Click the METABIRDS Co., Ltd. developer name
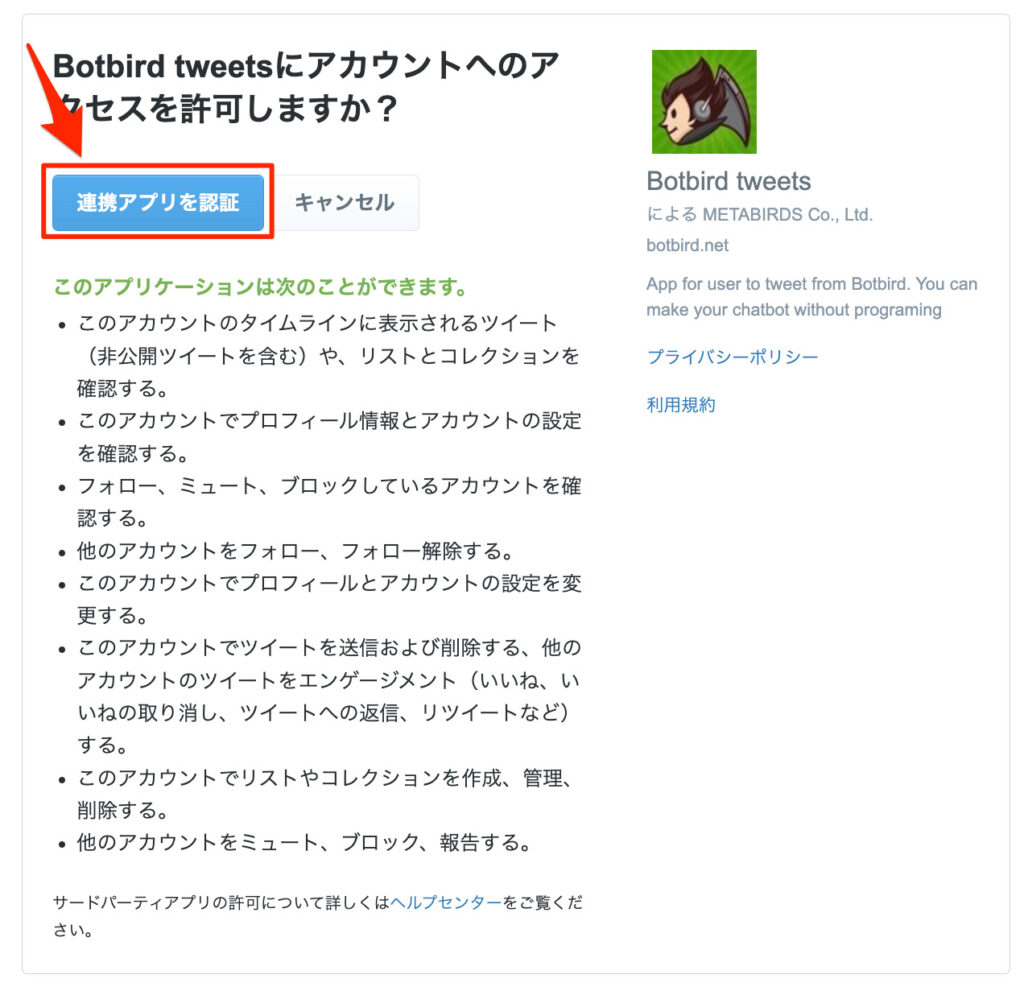This screenshot has width=1024, height=987. 788,215
